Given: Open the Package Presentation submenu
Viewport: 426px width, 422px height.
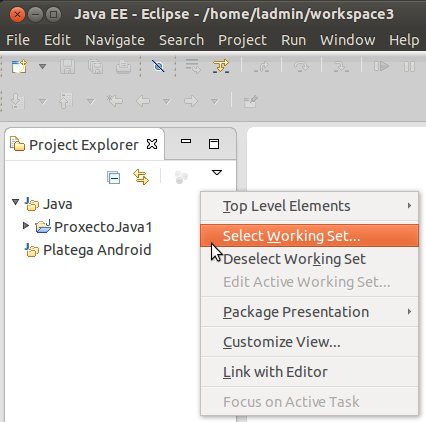Looking at the screenshot, I should 309,312.
